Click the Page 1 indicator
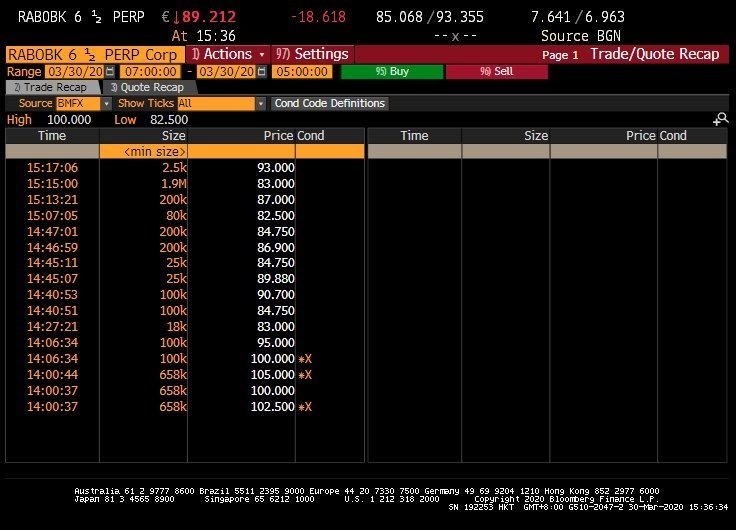This screenshot has width=736, height=530. (560, 55)
